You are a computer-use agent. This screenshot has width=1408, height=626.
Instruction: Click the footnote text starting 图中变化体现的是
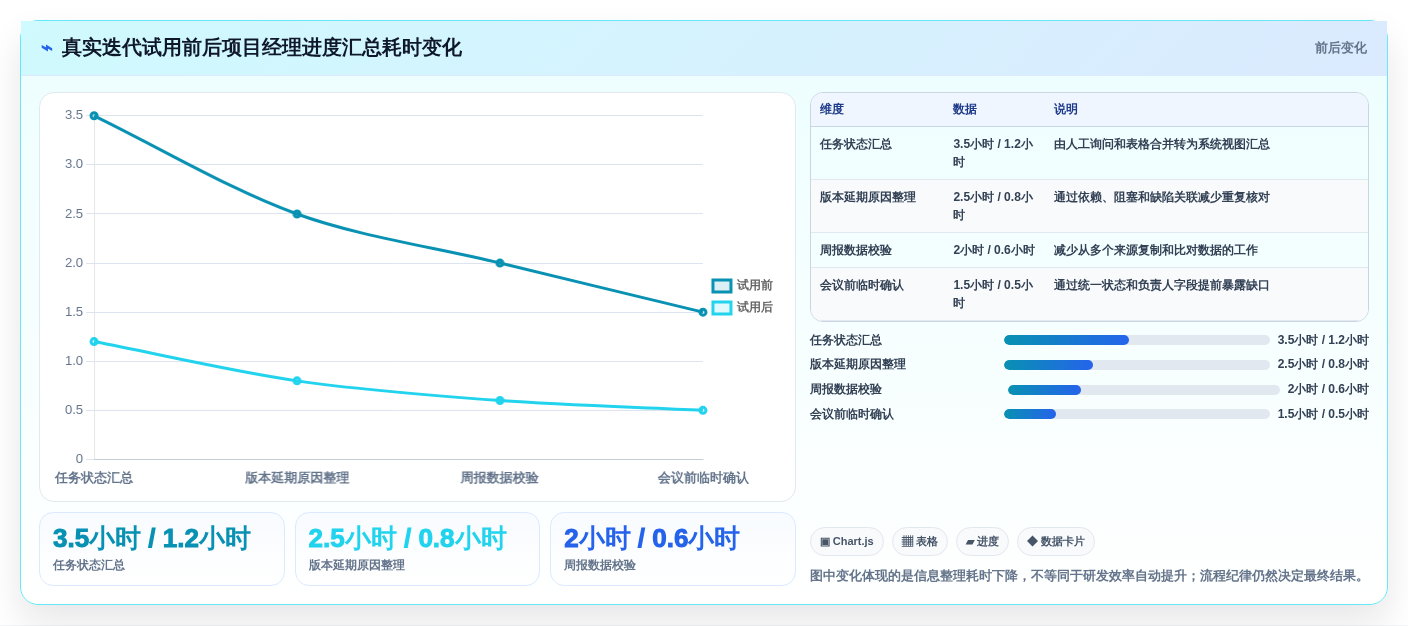coord(1089,576)
